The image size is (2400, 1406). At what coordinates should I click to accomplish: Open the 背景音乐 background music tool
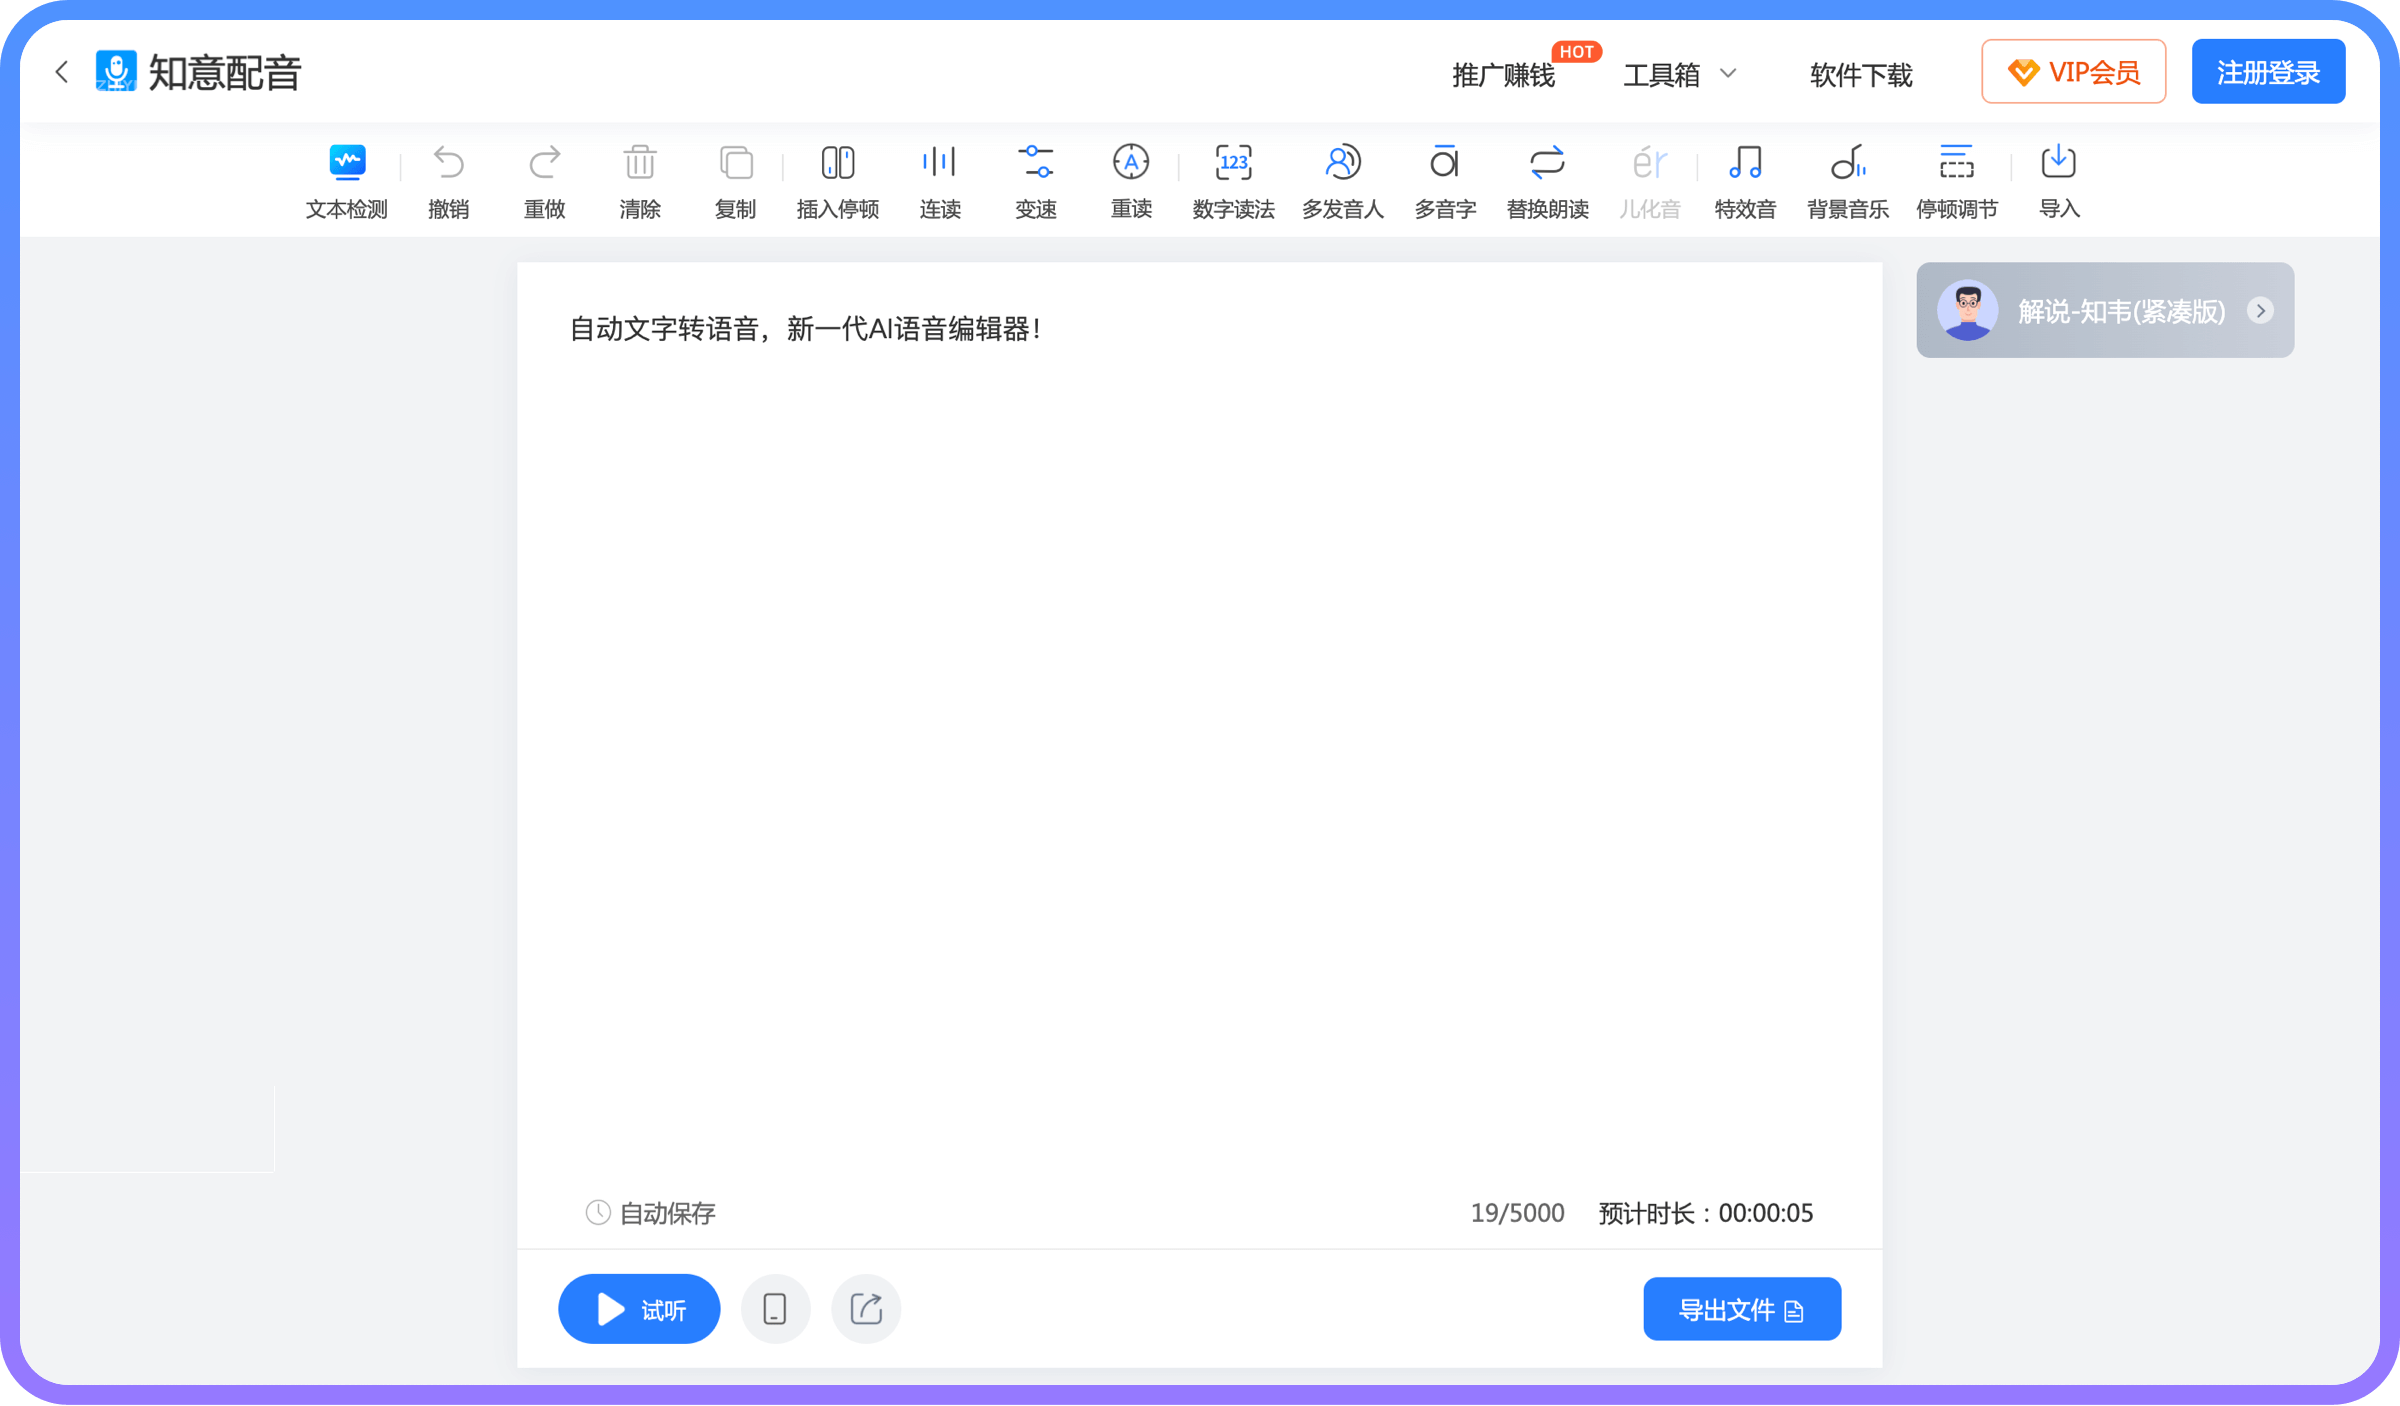(x=1848, y=180)
